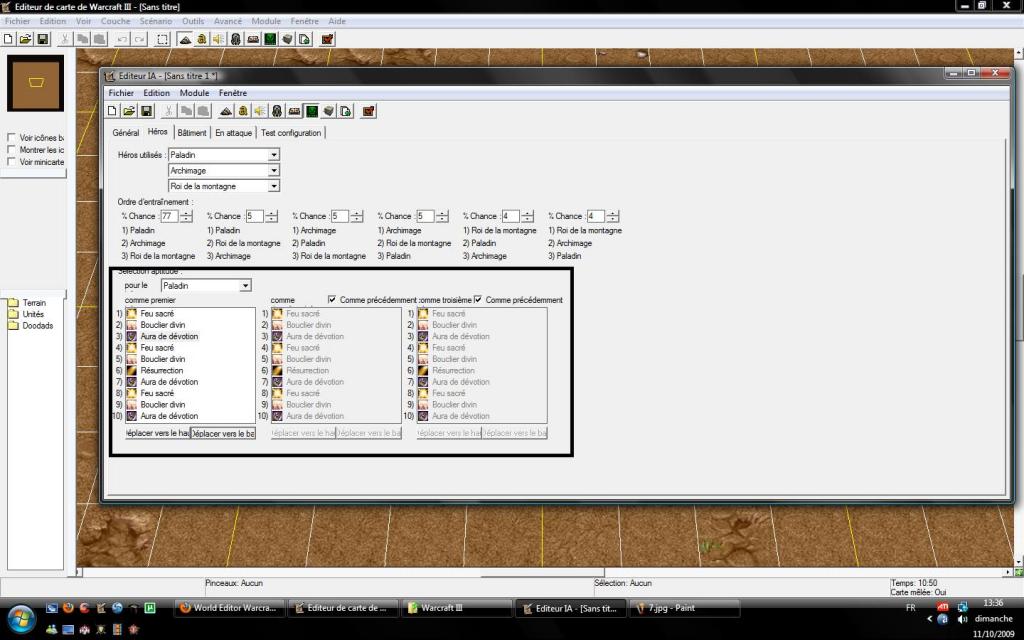Open Object Manager from main toolbar
Screen dimensions: 1024x640
287,39
